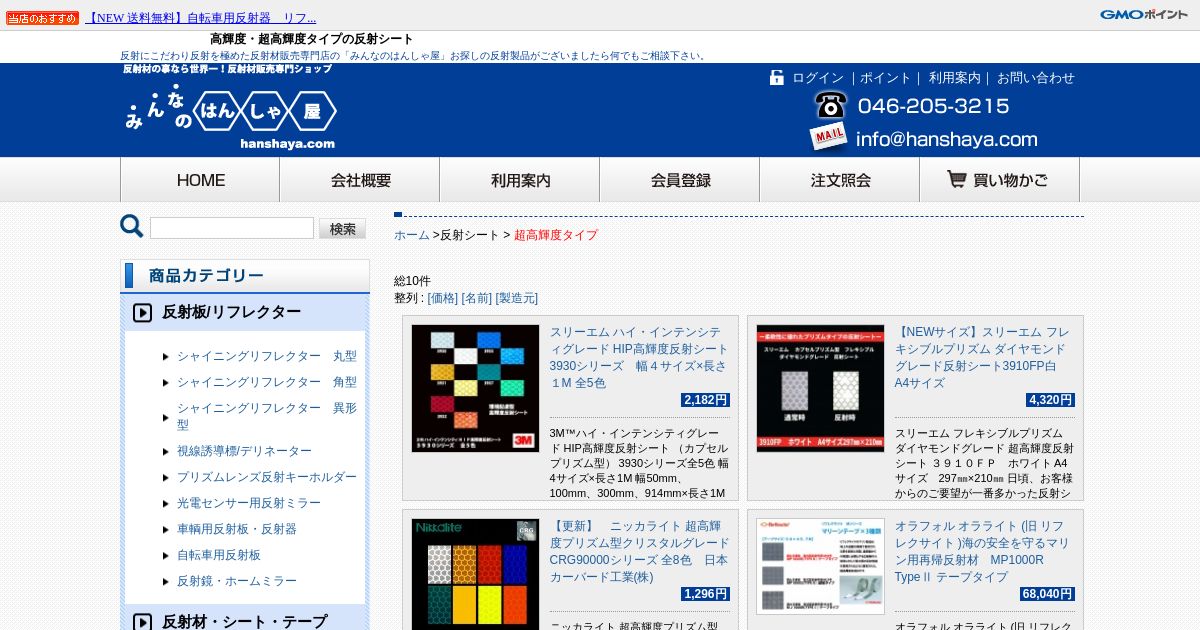The height and width of the screenshot is (630, 1200).
Task: Open the 買い物かご menu tab
Action: point(1000,180)
